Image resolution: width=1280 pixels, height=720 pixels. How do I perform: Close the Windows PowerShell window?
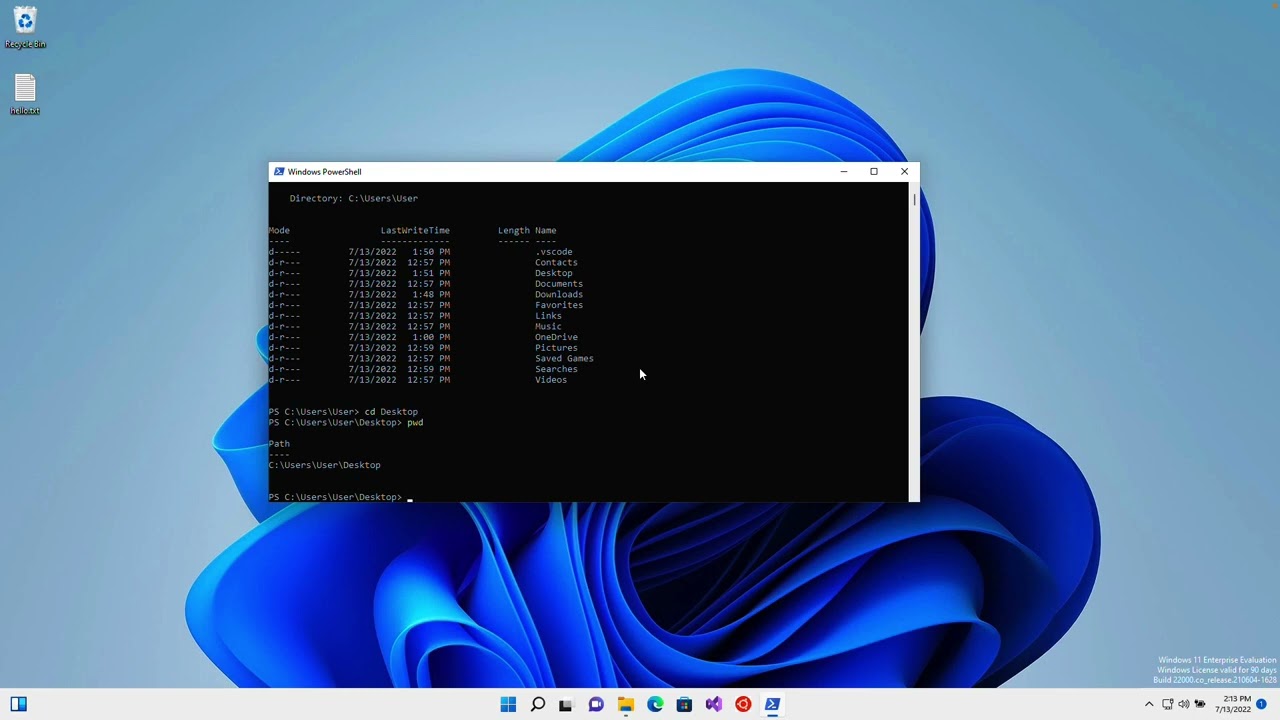[904, 171]
